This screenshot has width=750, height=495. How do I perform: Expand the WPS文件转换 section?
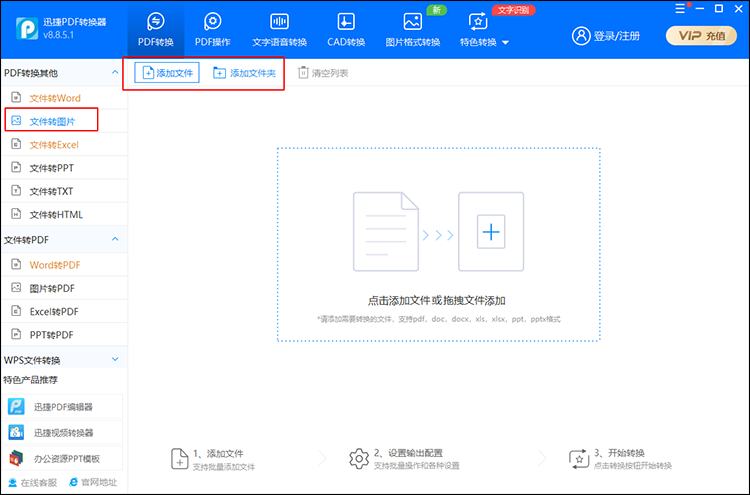point(115,360)
